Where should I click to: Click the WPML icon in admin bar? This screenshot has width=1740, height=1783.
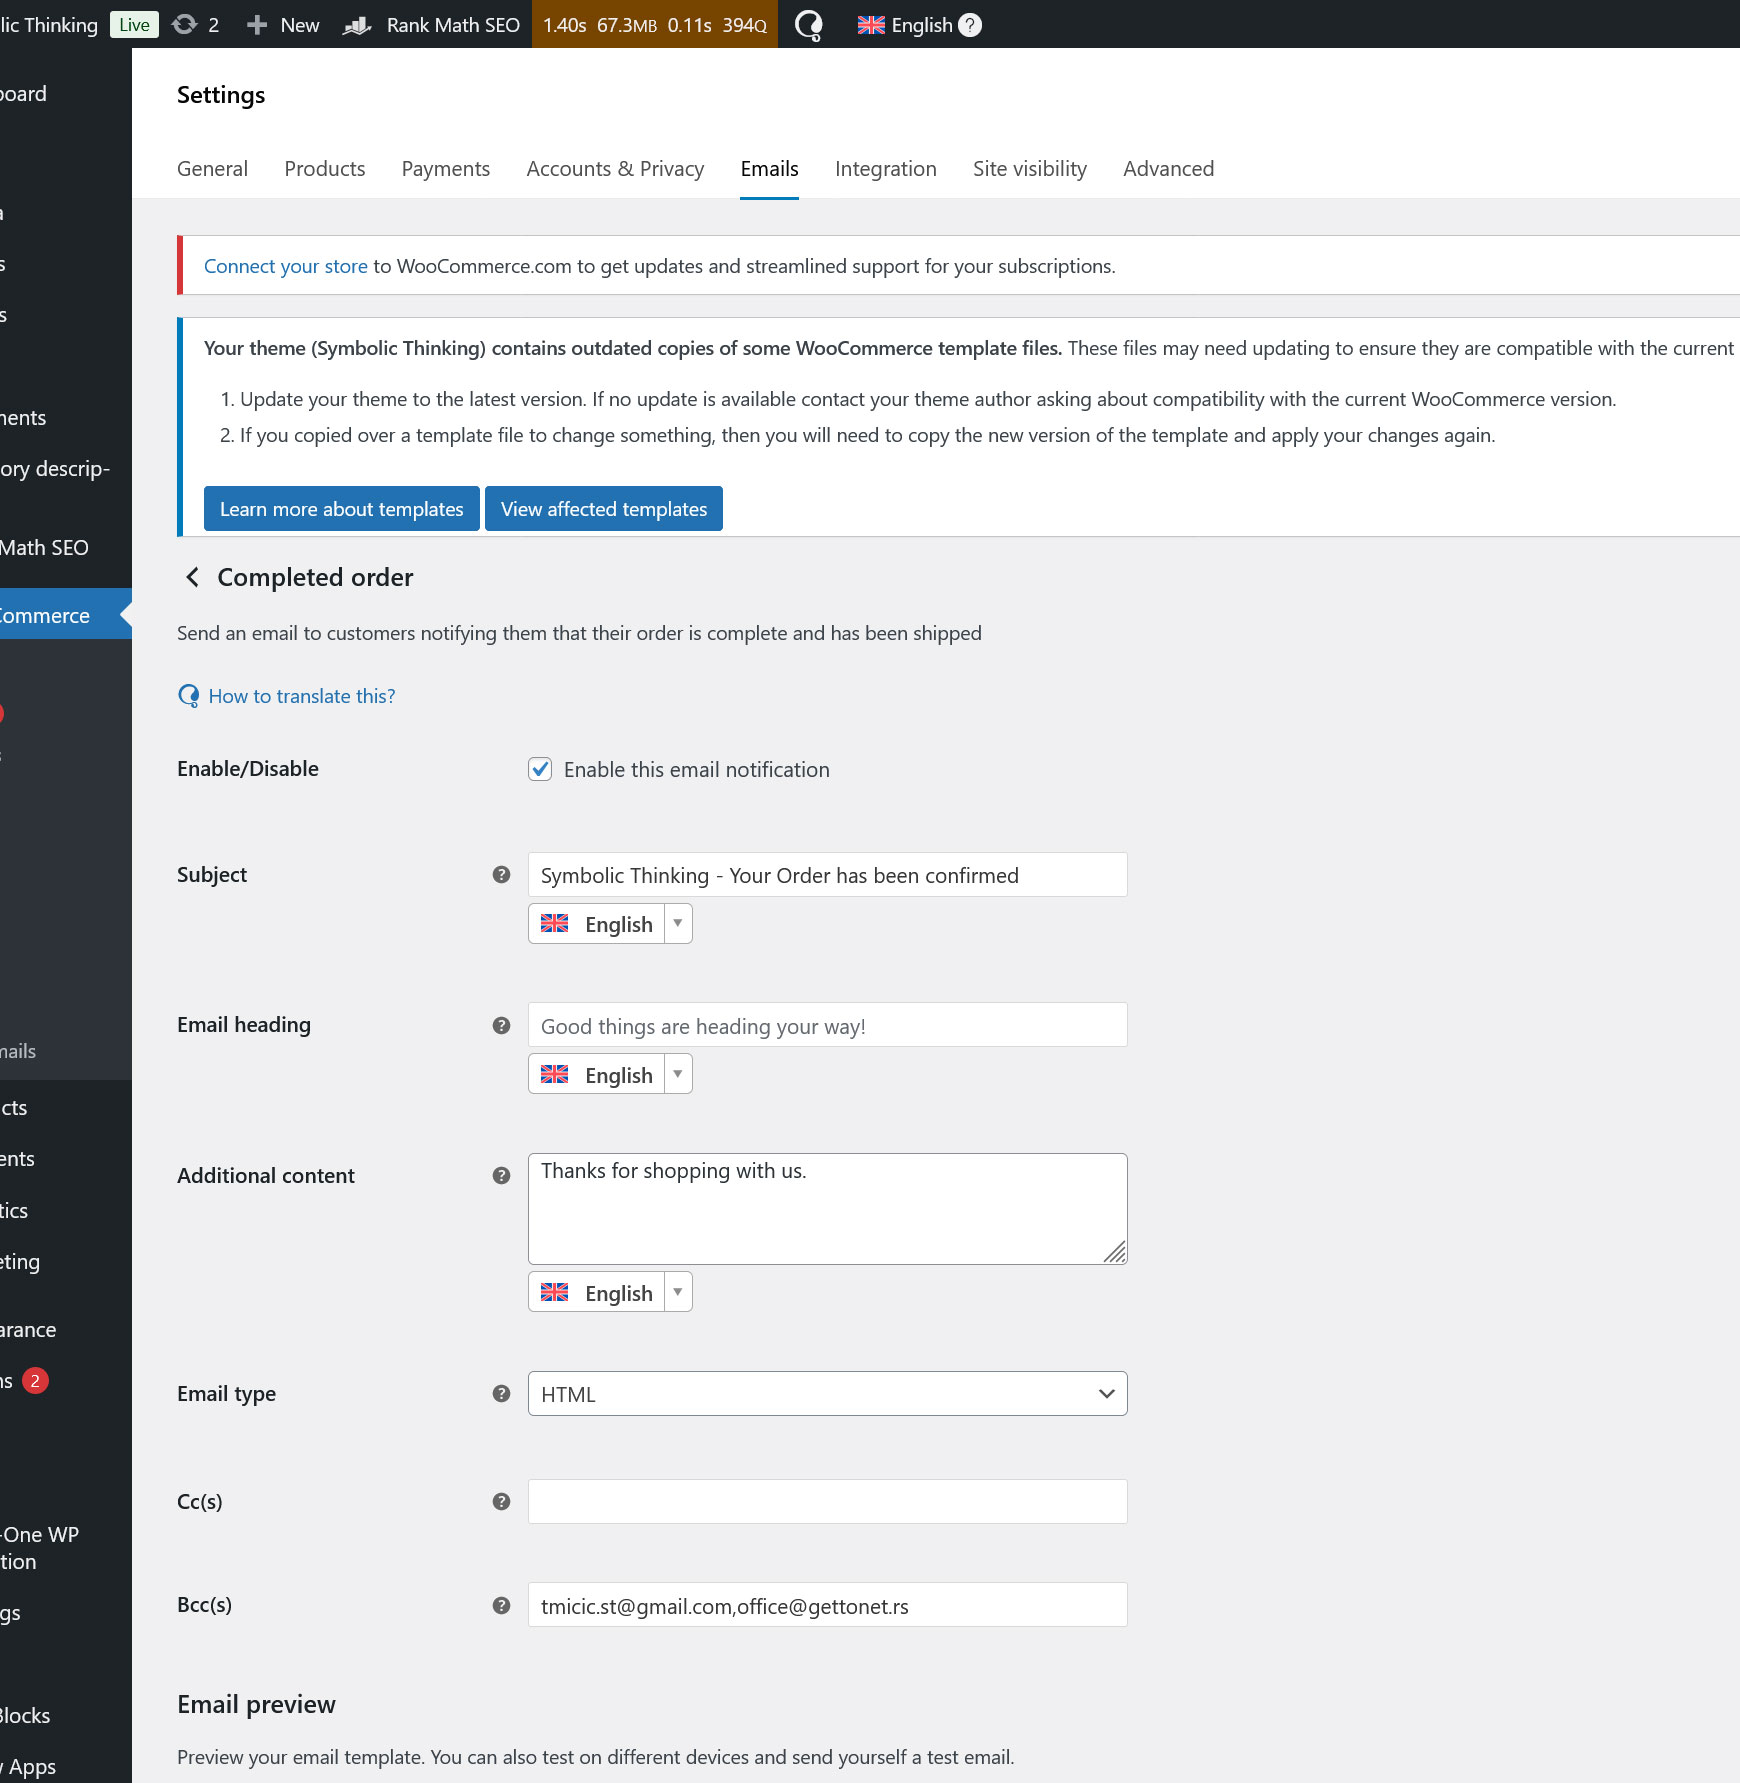pyautogui.click(x=808, y=24)
